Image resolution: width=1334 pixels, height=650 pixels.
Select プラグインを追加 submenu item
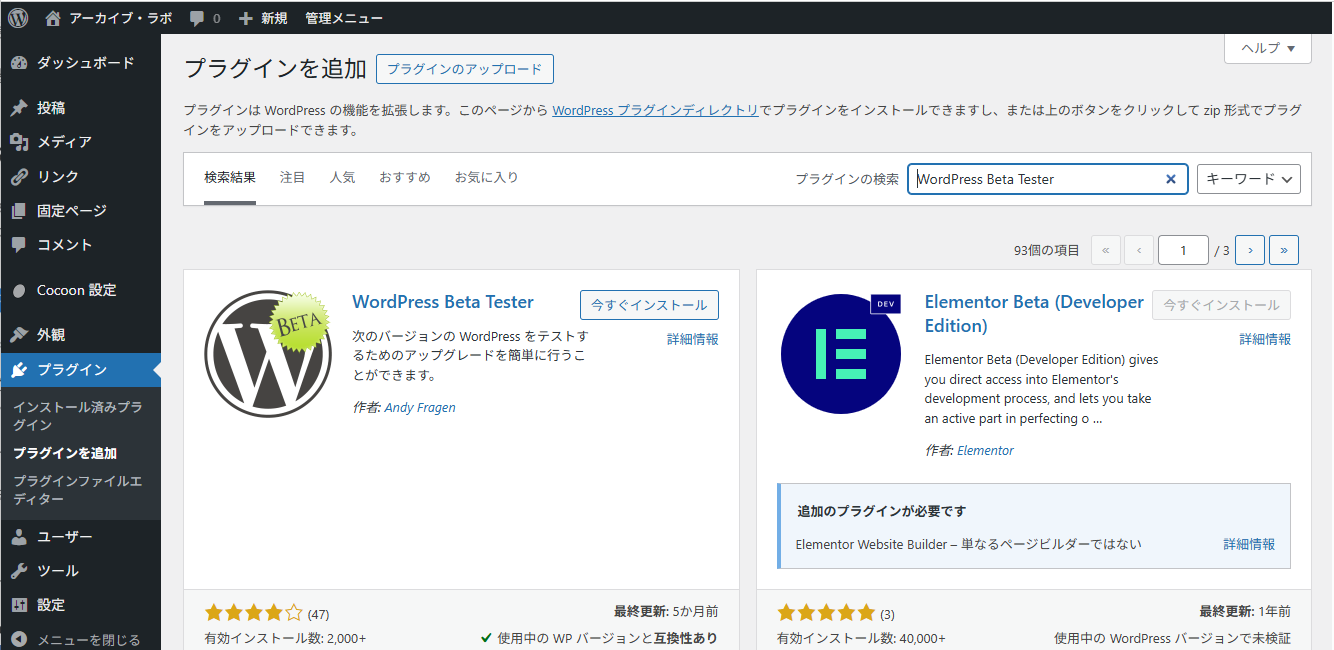65,453
